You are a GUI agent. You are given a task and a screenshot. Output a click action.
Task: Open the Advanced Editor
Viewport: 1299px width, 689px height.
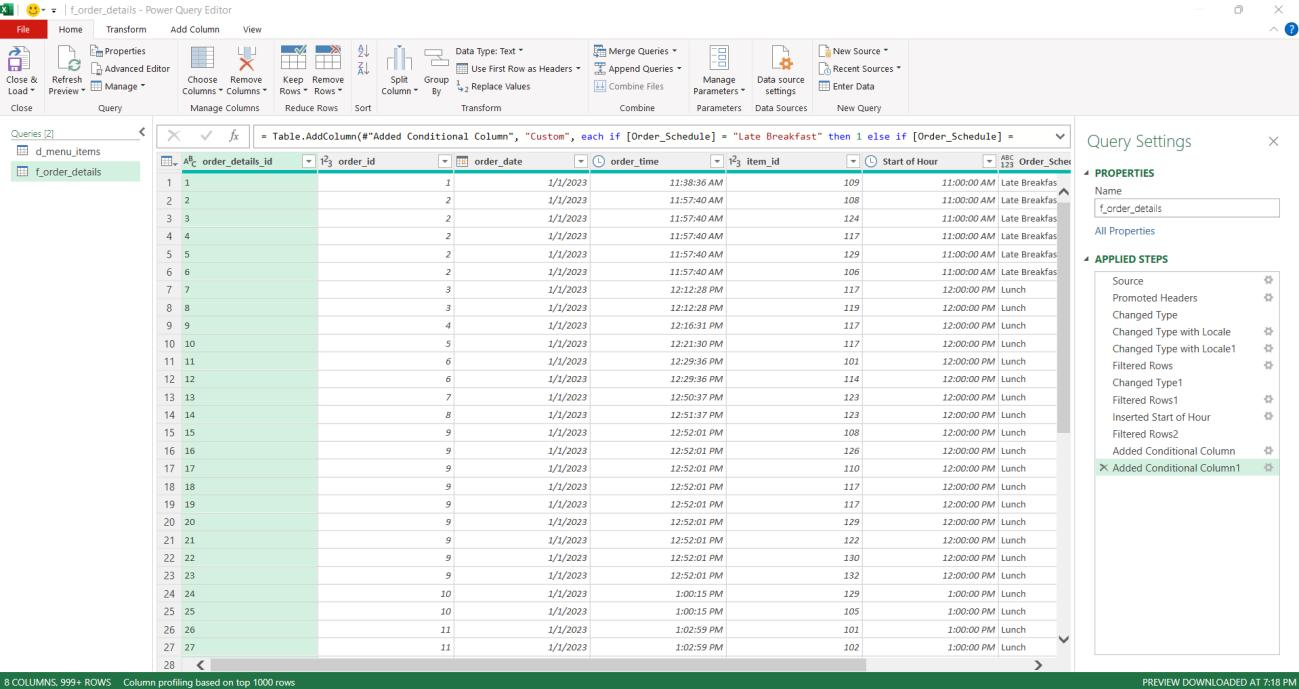point(130,68)
